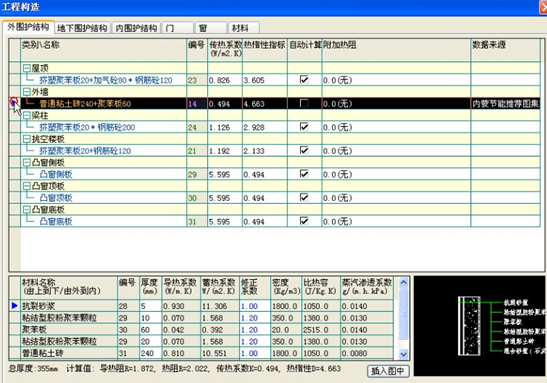The height and width of the screenshot is (383, 547).
Task: Click density value 20.0 for 聚苯板
Action: [x=286, y=330]
